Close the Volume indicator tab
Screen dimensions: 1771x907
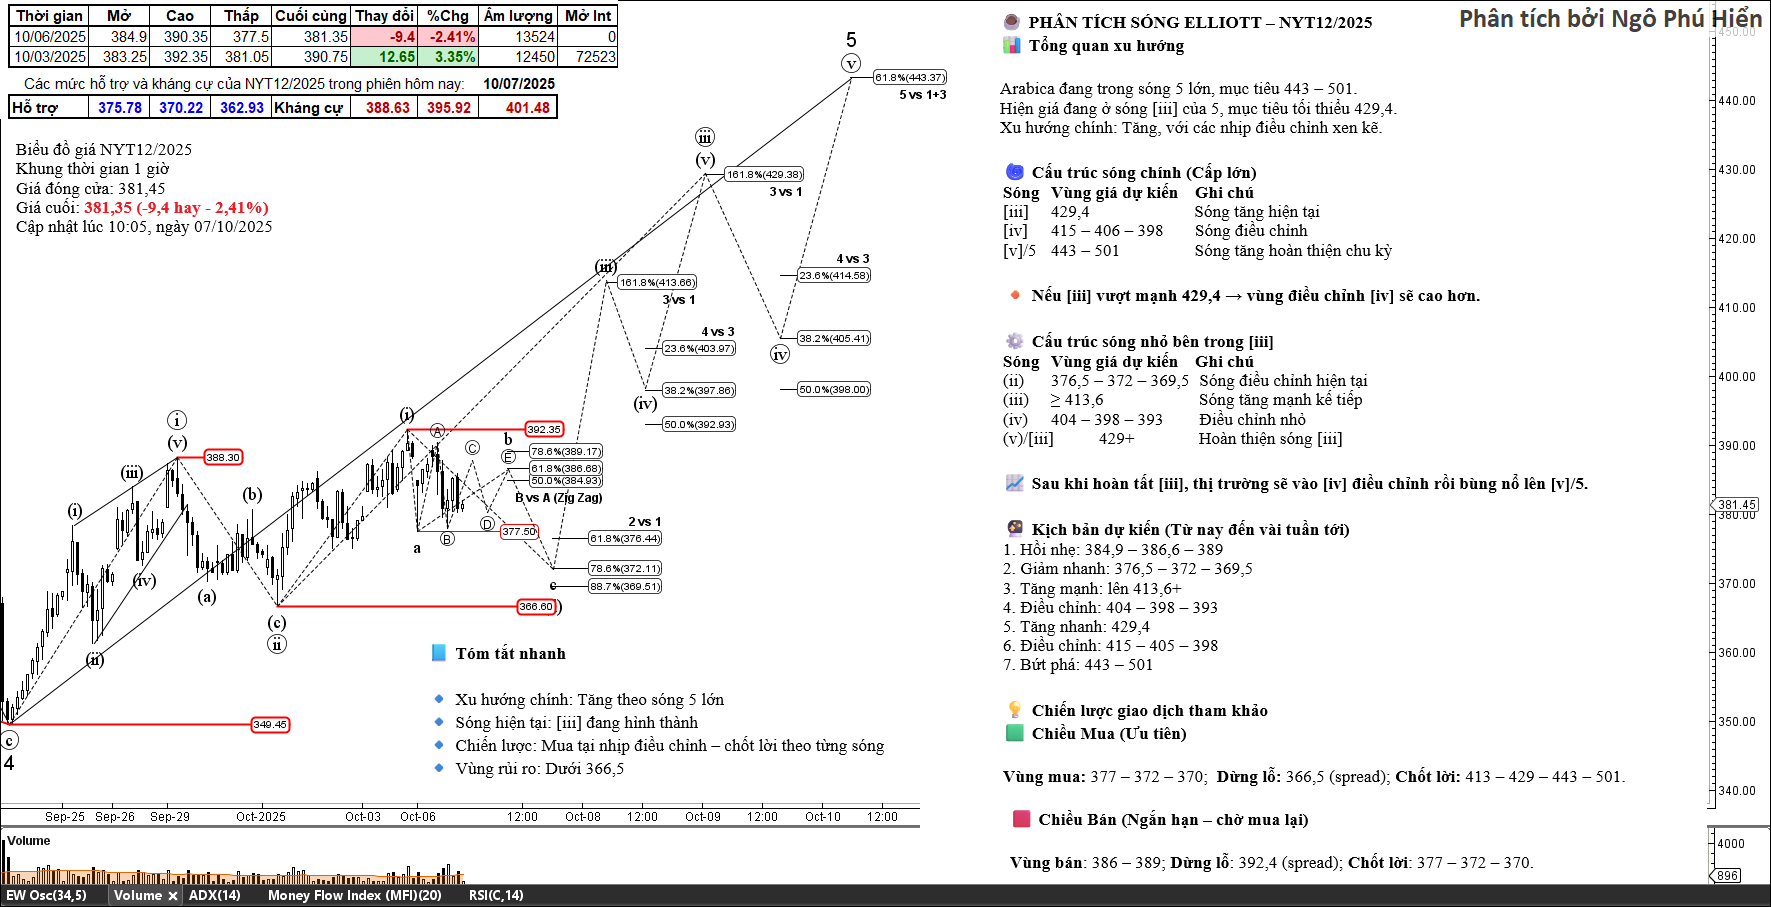click(172, 896)
